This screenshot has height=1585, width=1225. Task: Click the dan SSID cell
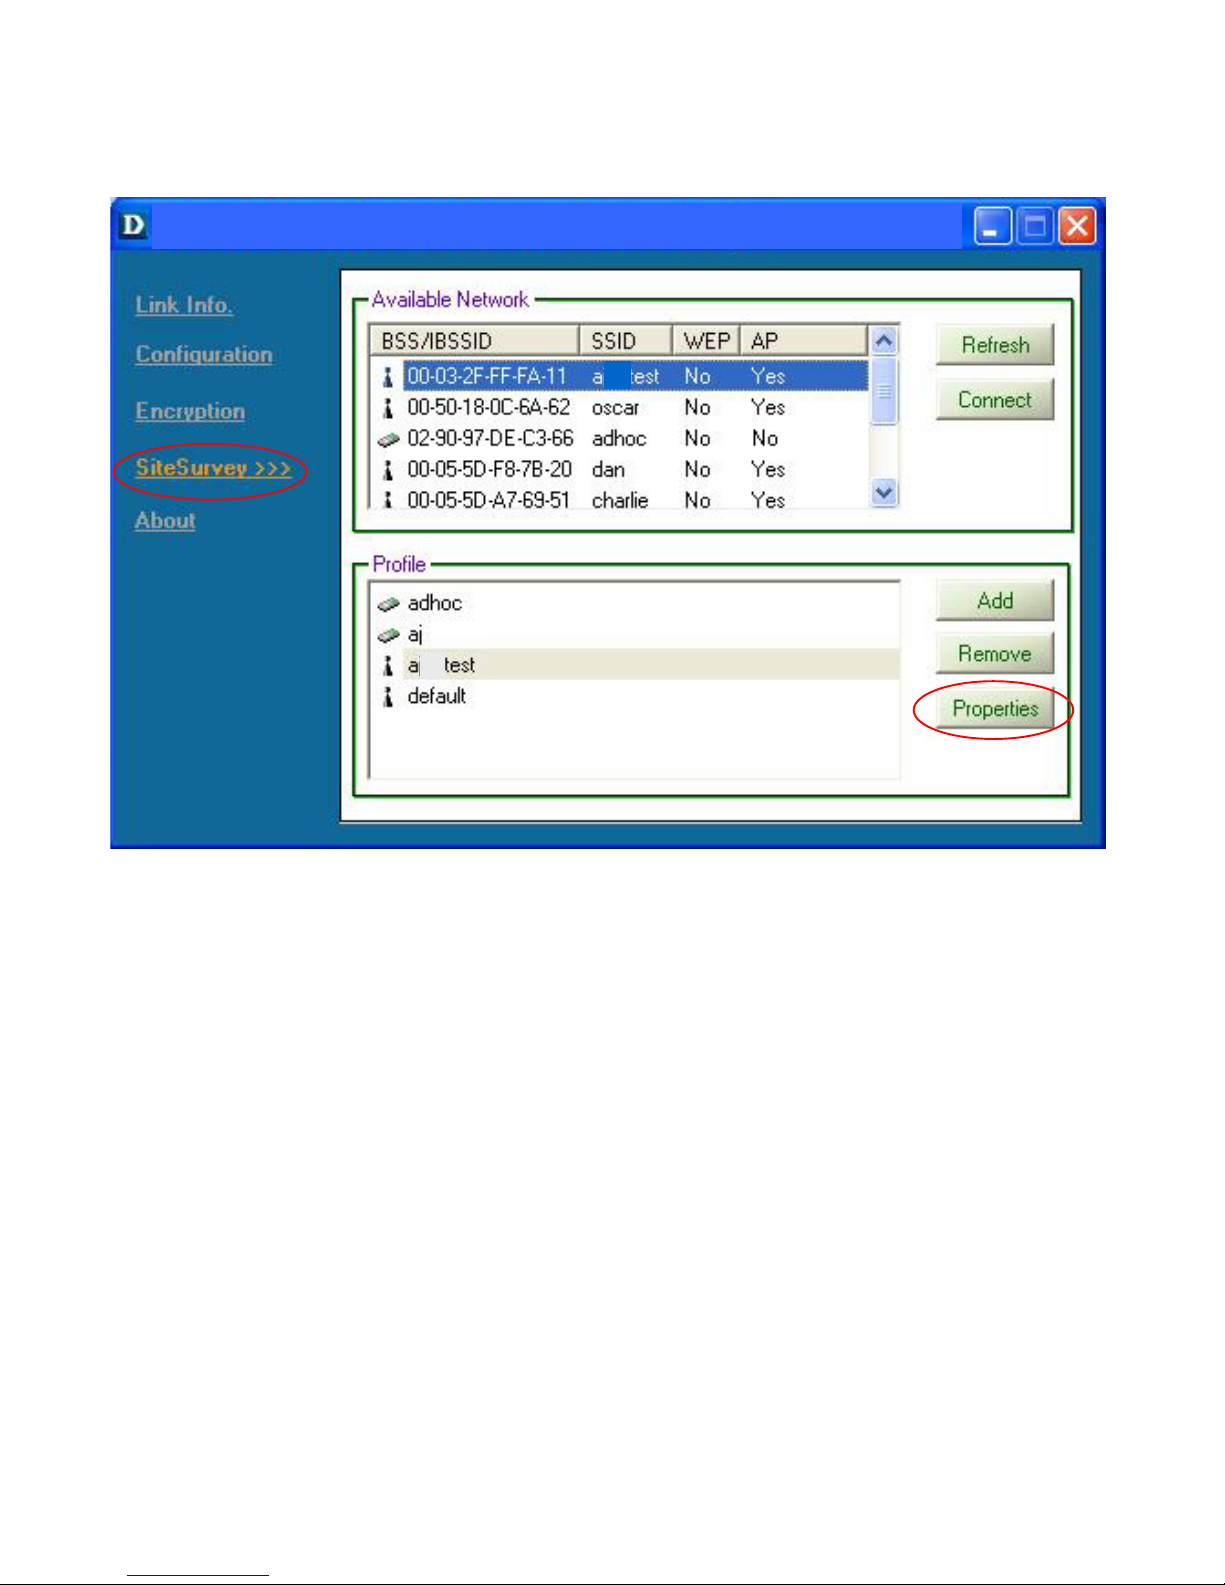pos(608,470)
